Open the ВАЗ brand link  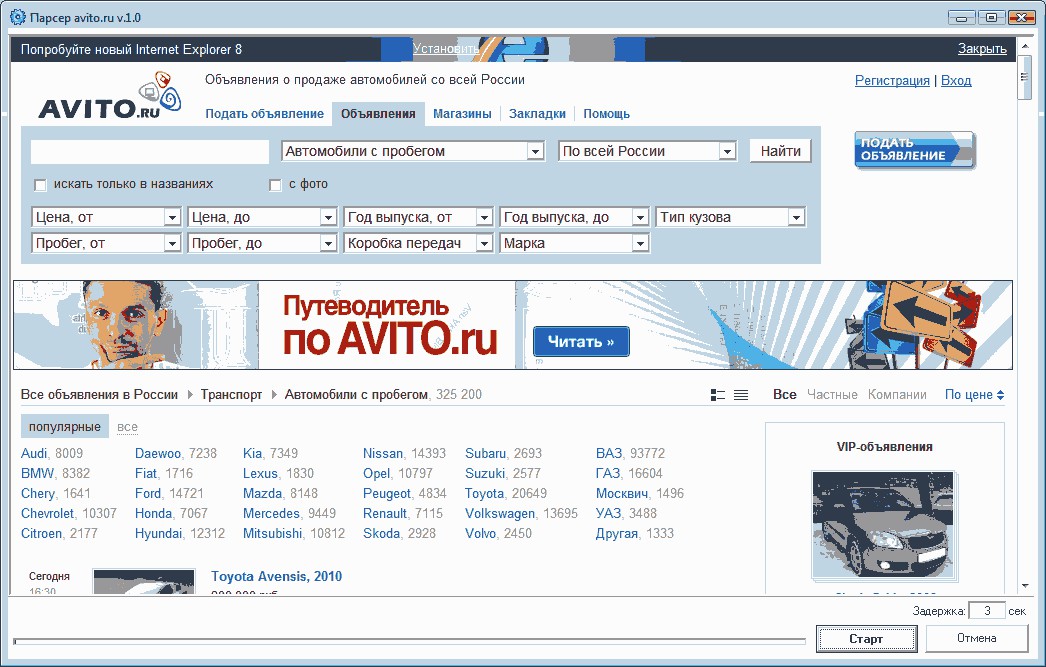tap(608, 454)
